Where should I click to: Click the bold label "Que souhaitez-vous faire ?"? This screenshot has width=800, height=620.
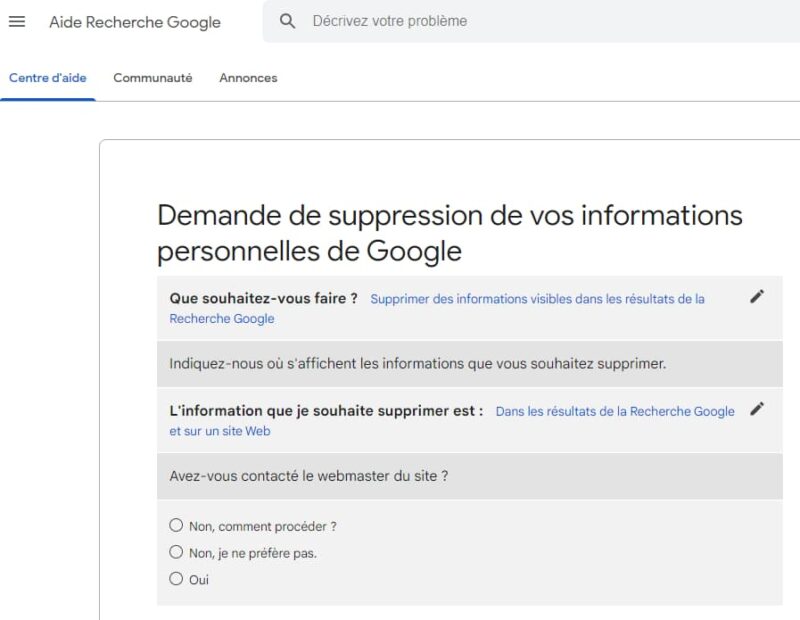pos(265,296)
